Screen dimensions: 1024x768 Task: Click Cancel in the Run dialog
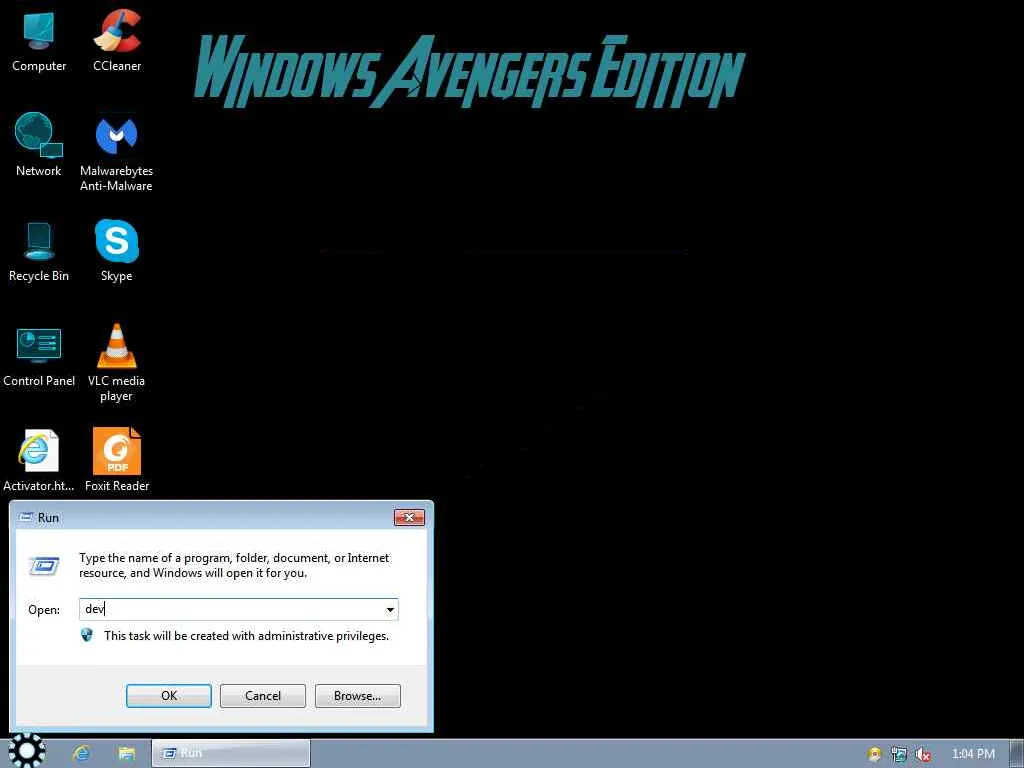pos(263,696)
